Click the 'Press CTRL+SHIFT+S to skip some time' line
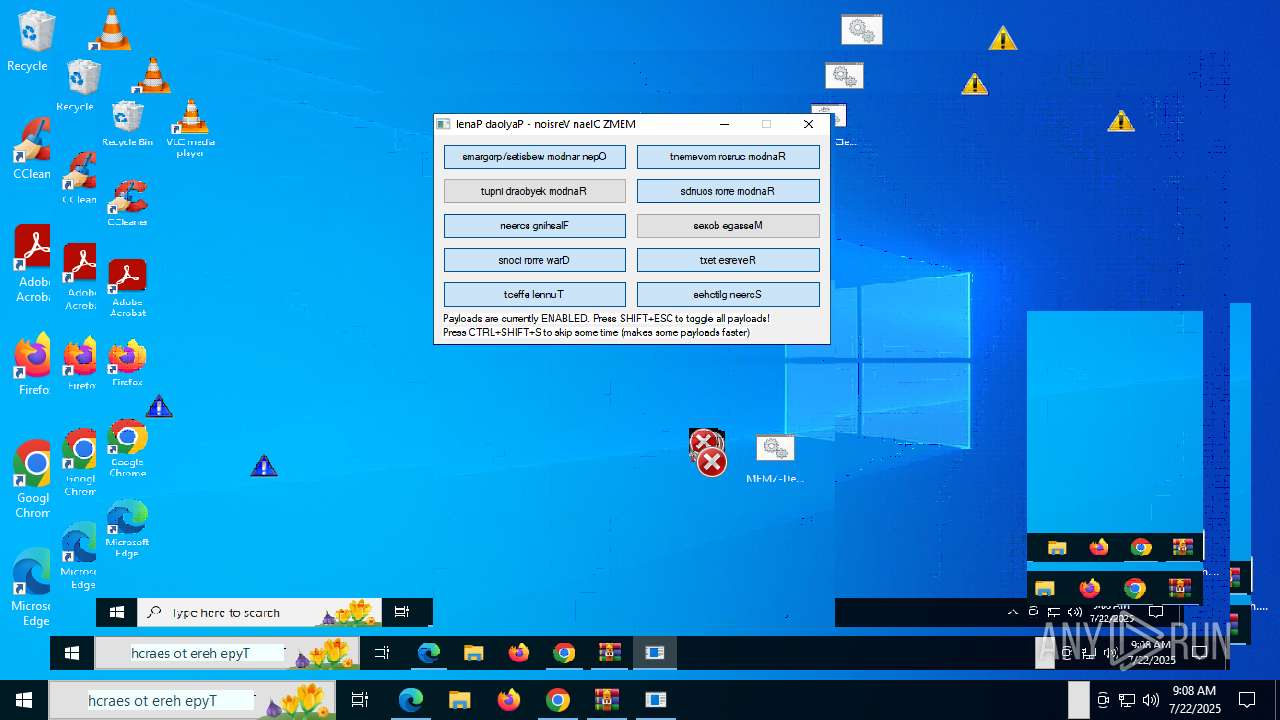 click(x=596, y=332)
